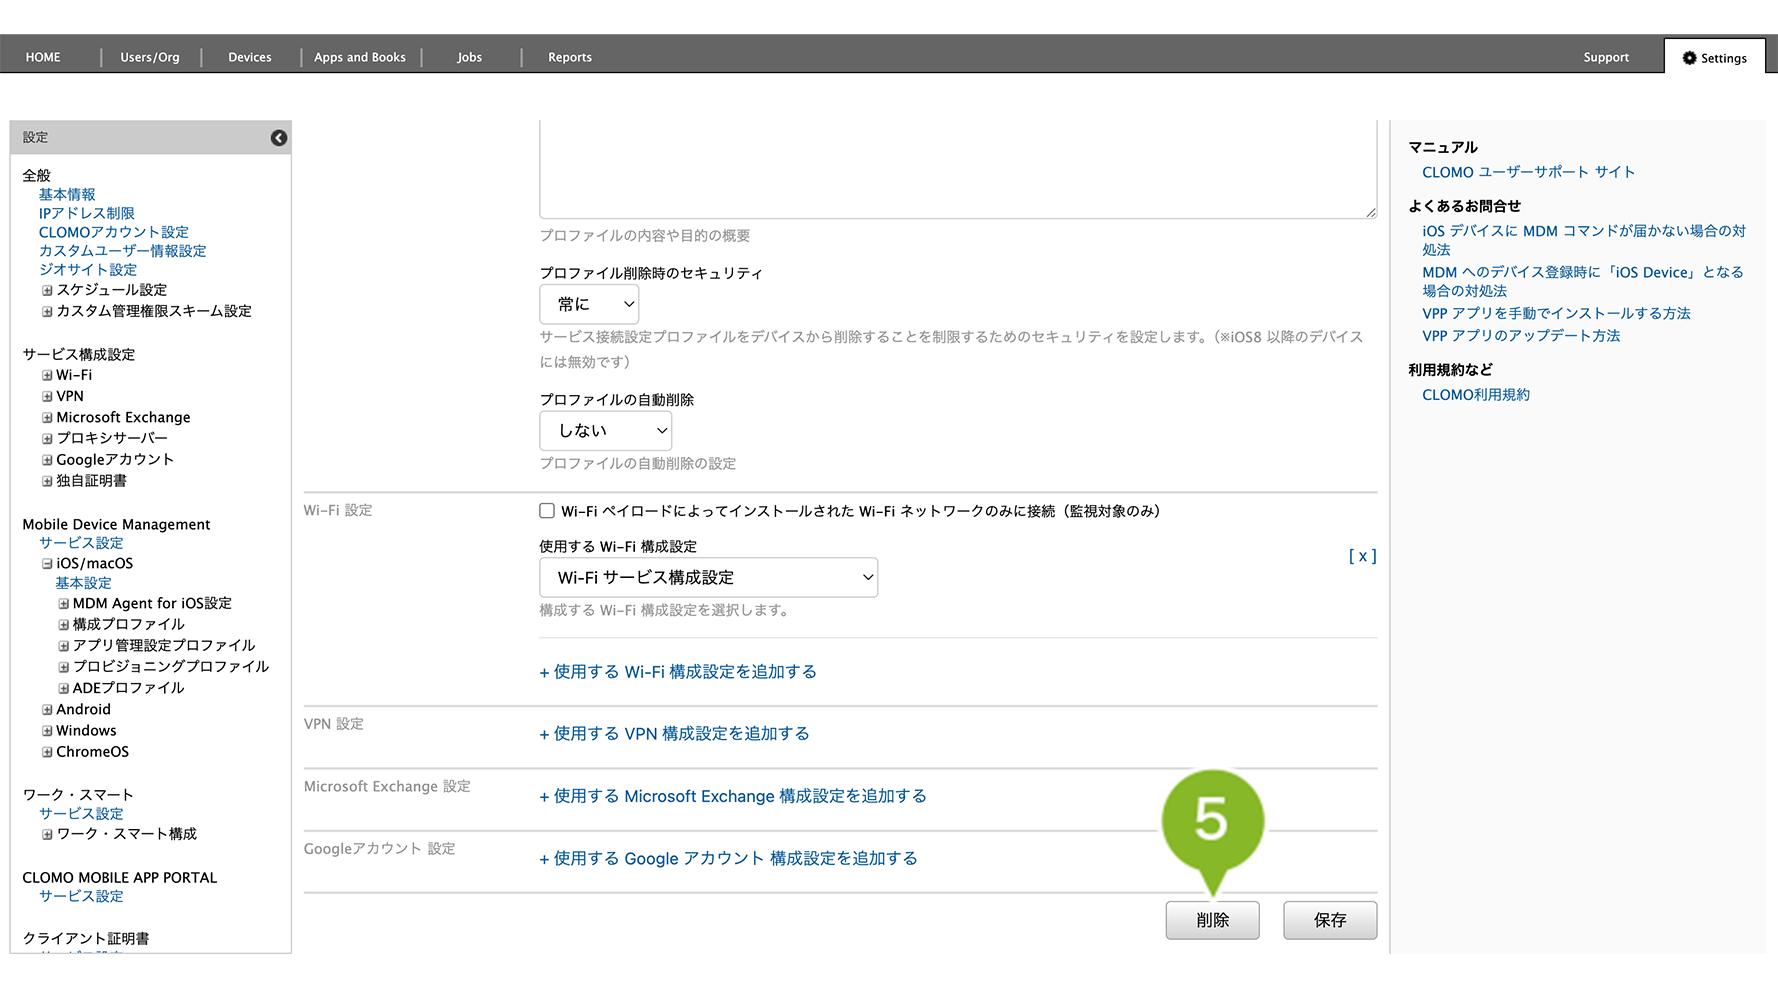This screenshot has width=1778, height=1000.
Task: Expand the Wi-Fi tree node icon
Action: pos(47,376)
